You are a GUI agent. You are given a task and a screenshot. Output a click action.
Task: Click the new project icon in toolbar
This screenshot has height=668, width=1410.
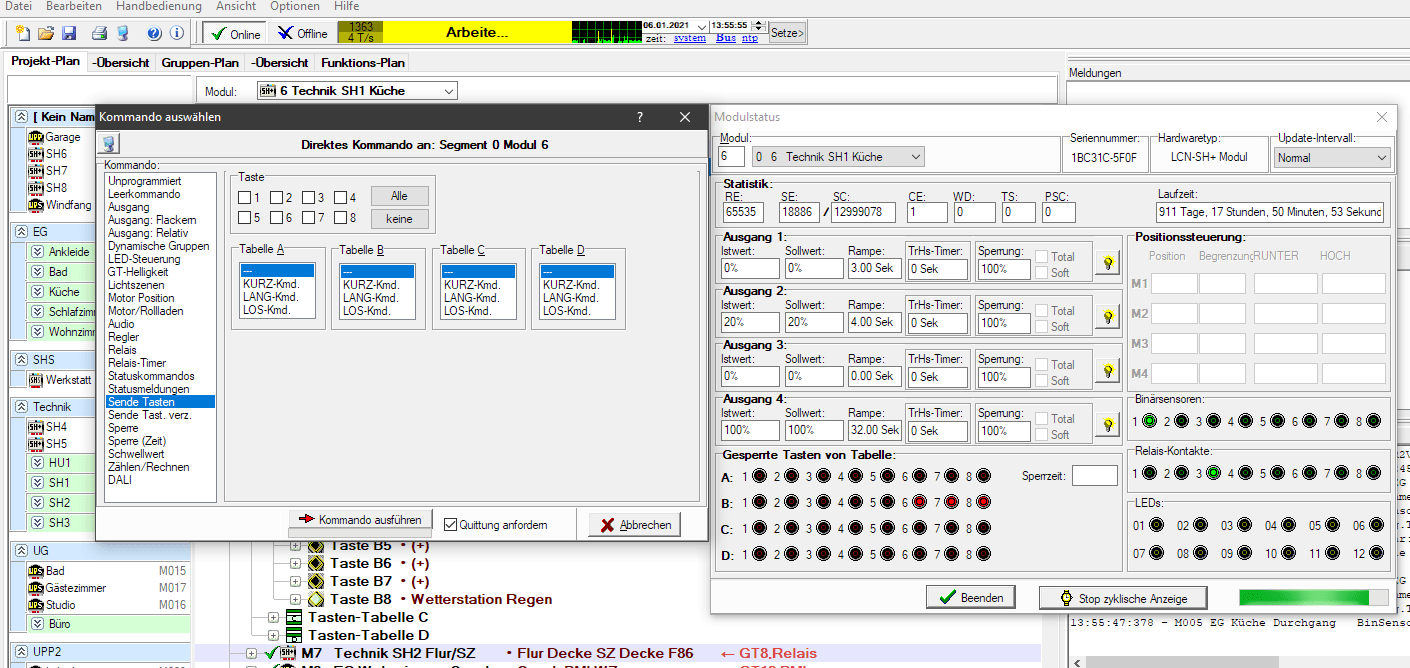(23, 33)
